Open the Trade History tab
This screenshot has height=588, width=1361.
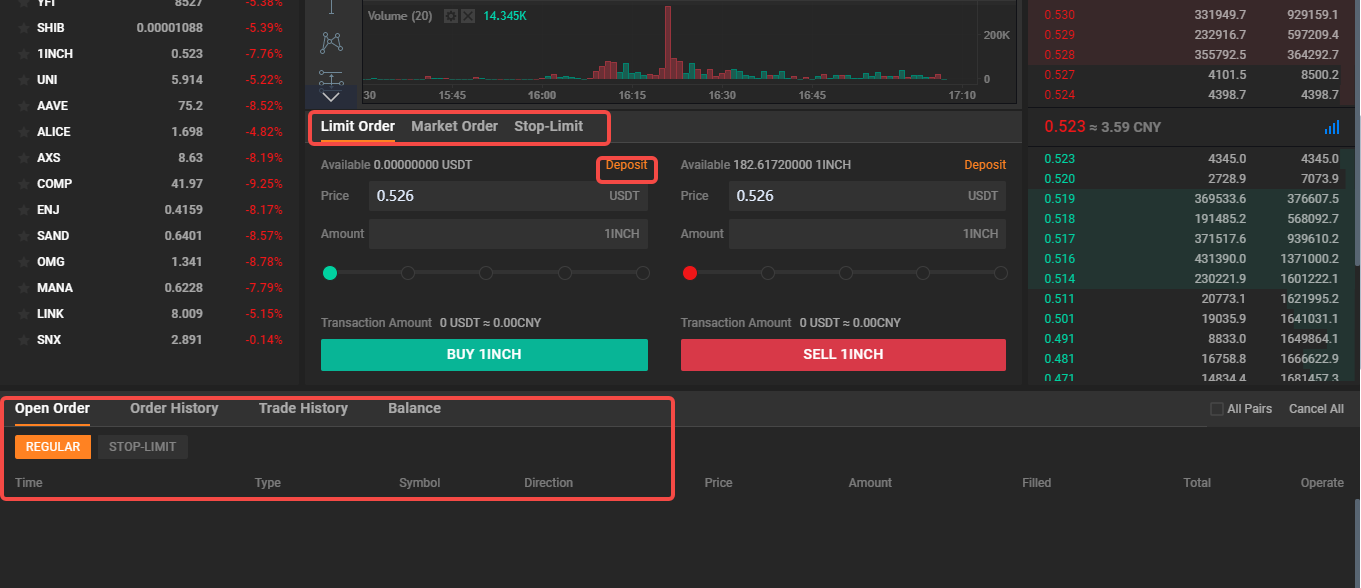pos(303,408)
